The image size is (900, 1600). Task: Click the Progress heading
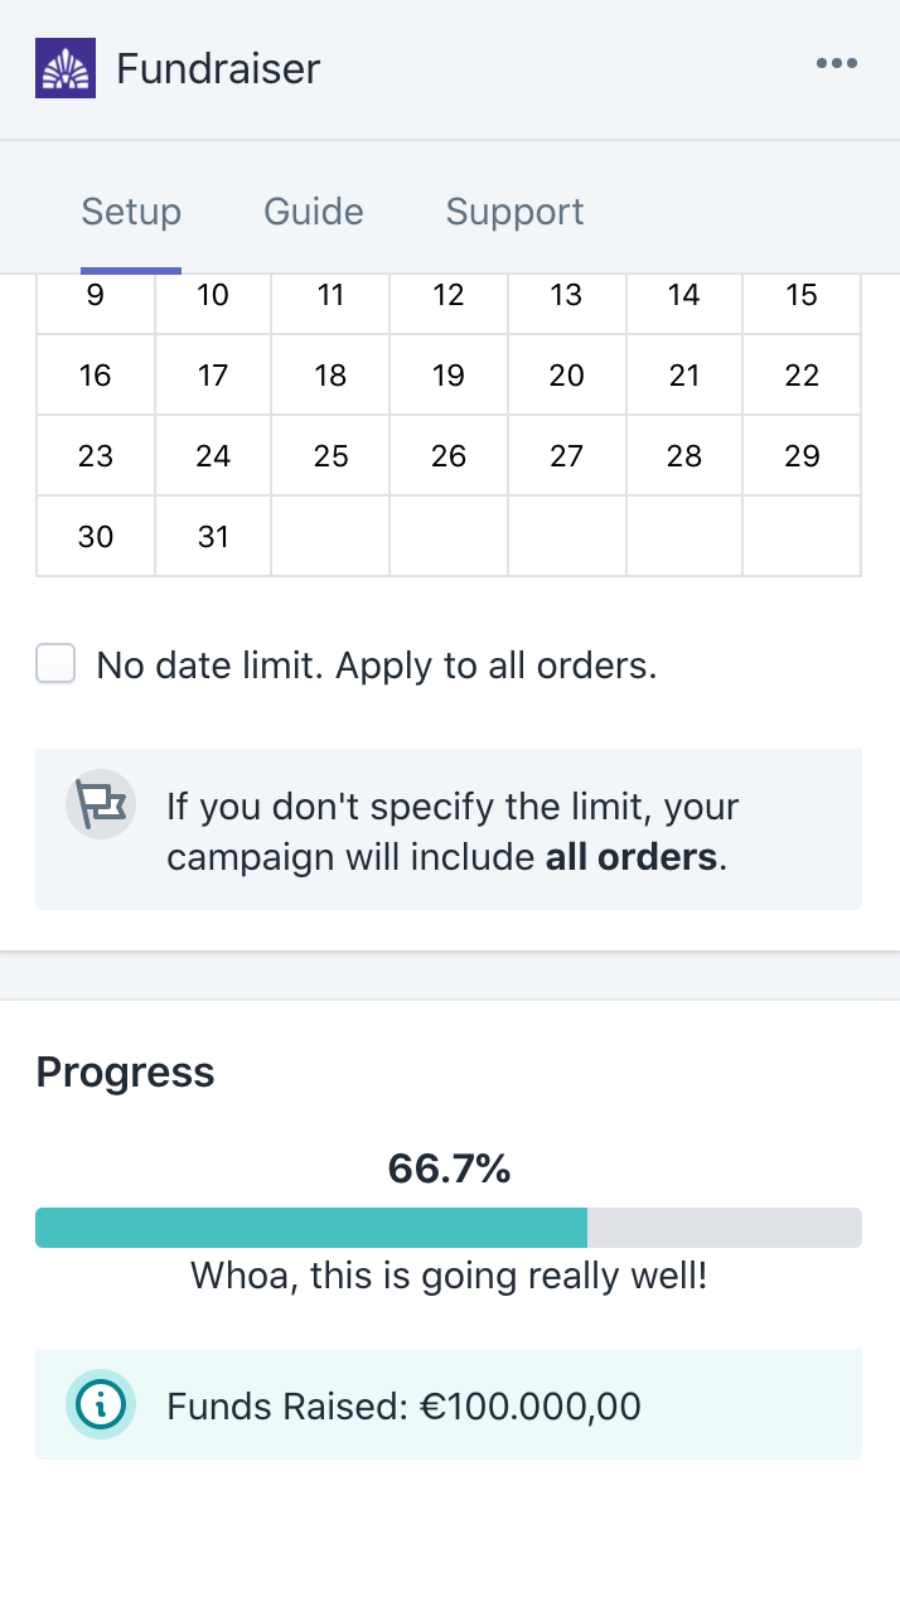(124, 1071)
